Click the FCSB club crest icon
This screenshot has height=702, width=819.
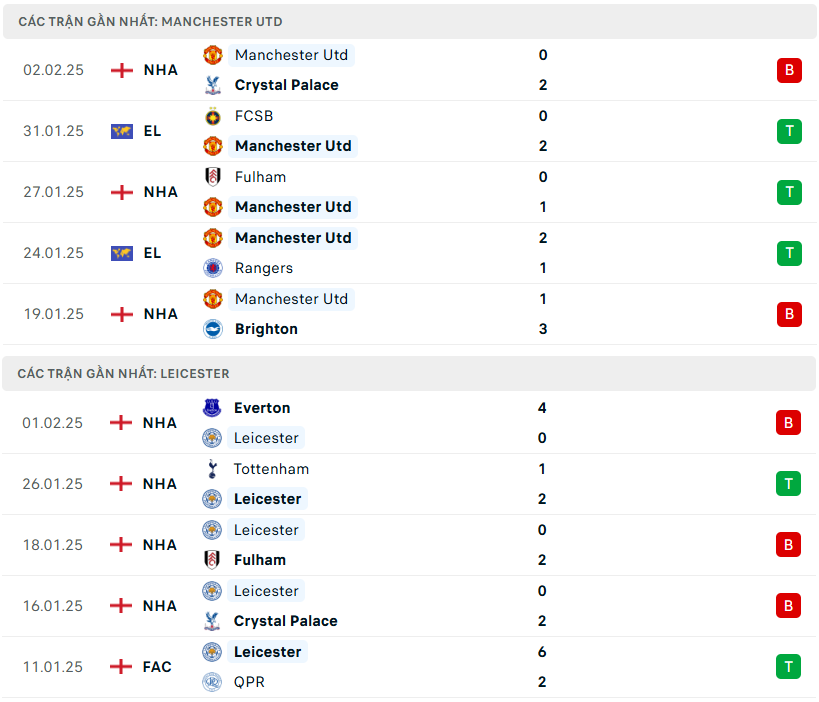pyautogui.click(x=212, y=116)
